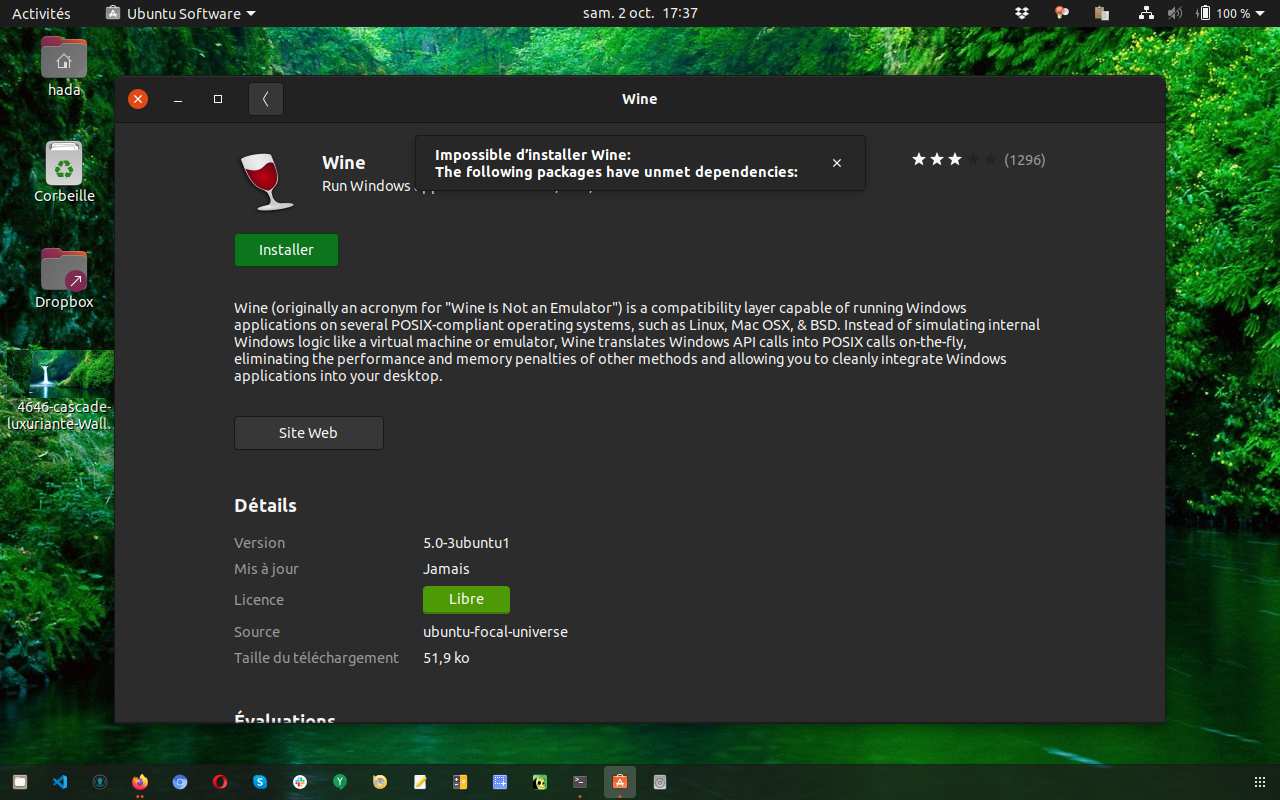Open Files from the dock
The height and width of the screenshot is (800, 1280).
pos(20,782)
